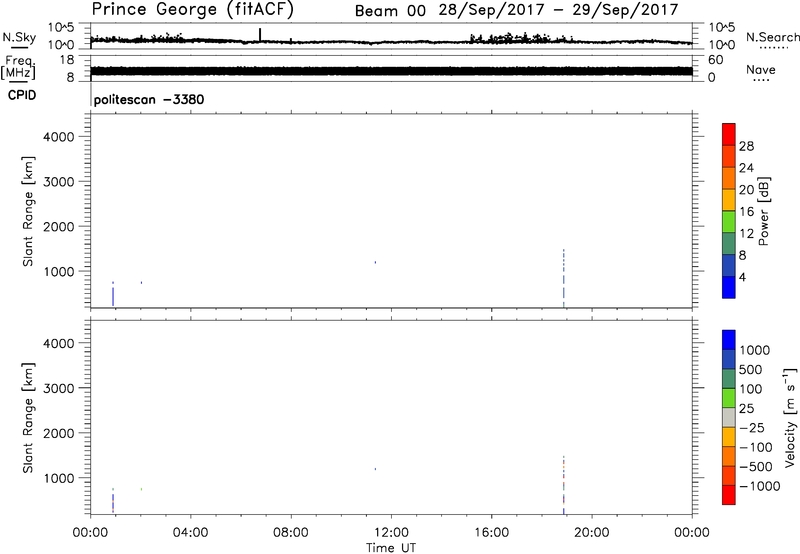Click the gray -25 to 25 velocity swatch
Image resolution: width=800 pixels, height=554 pixels.
click(x=729, y=417)
